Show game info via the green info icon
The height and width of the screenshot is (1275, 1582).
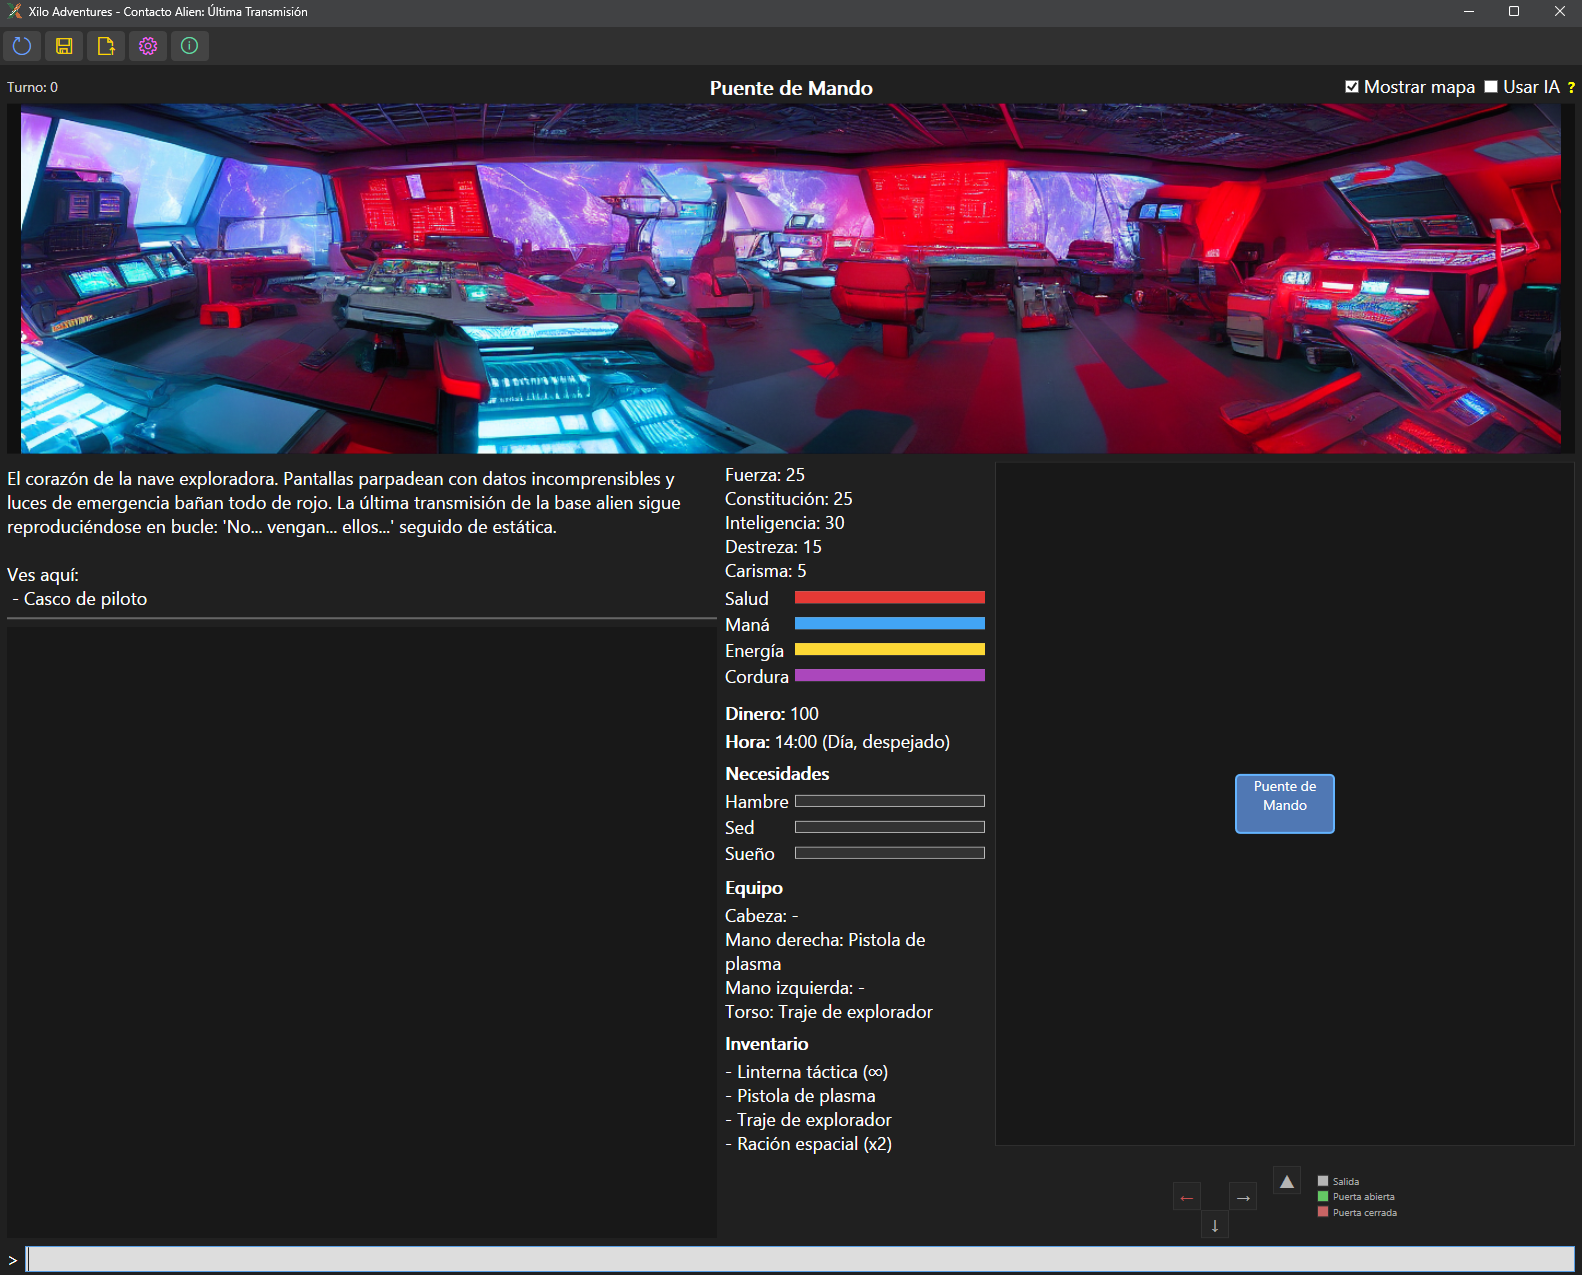point(190,46)
